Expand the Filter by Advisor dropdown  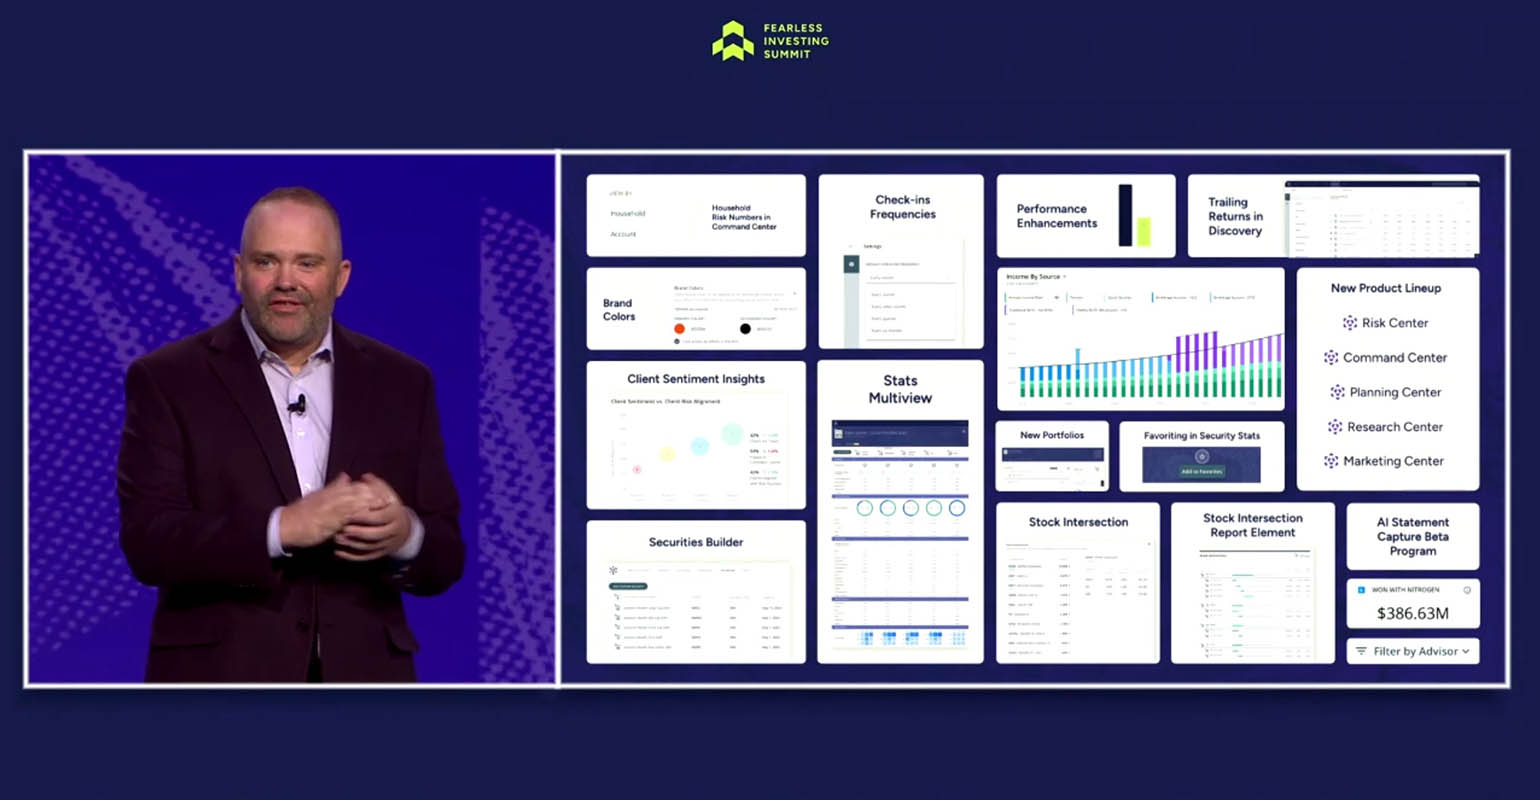pyautogui.click(x=1466, y=651)
